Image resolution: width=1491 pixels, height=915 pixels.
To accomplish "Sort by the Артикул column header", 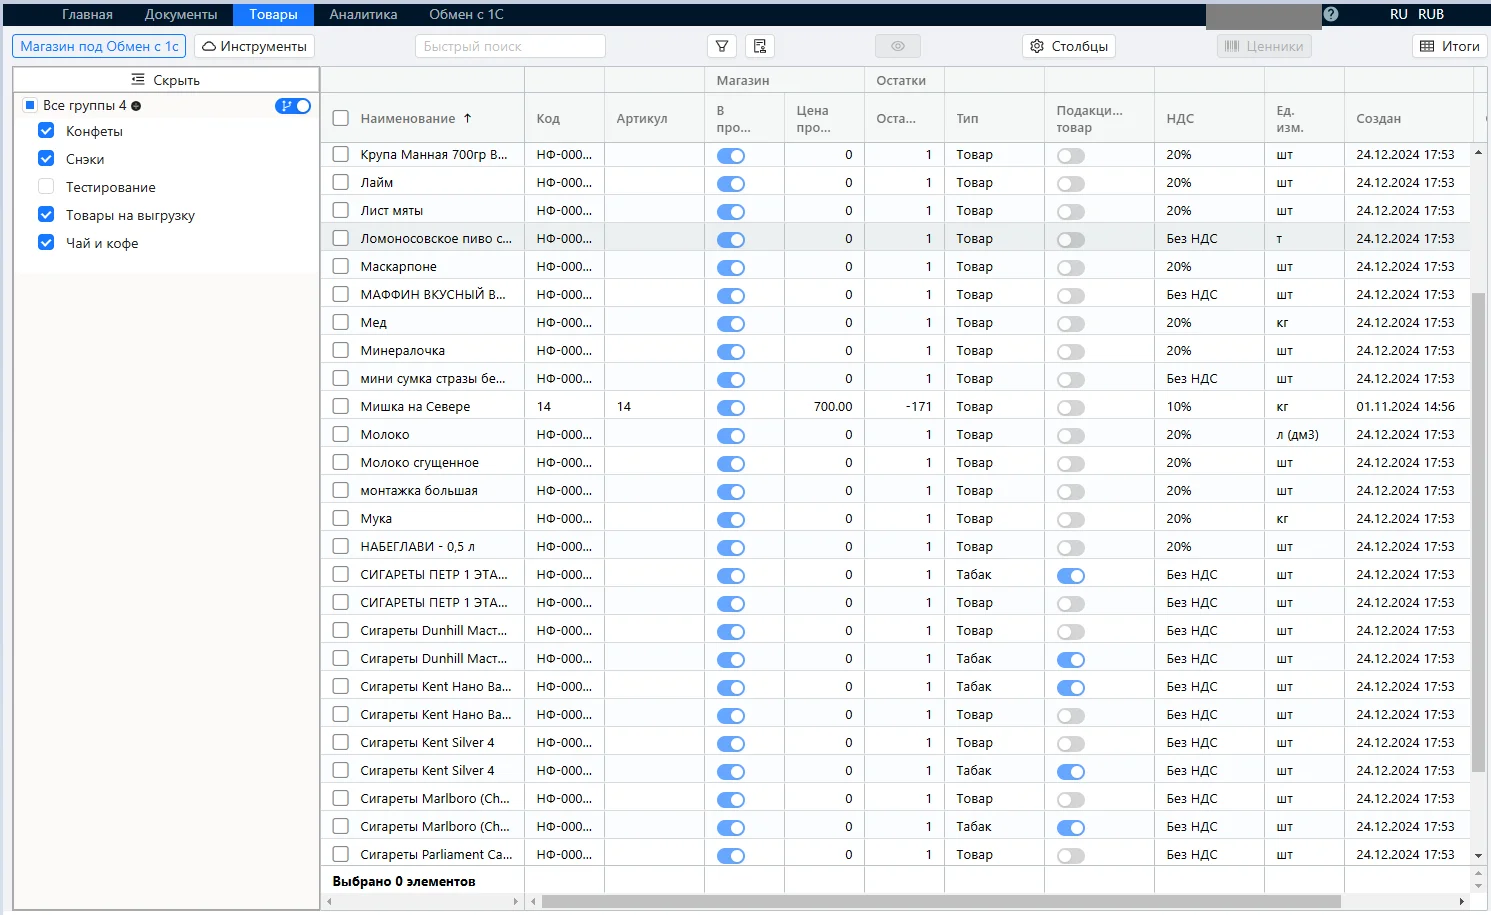I will click(642, 118).
